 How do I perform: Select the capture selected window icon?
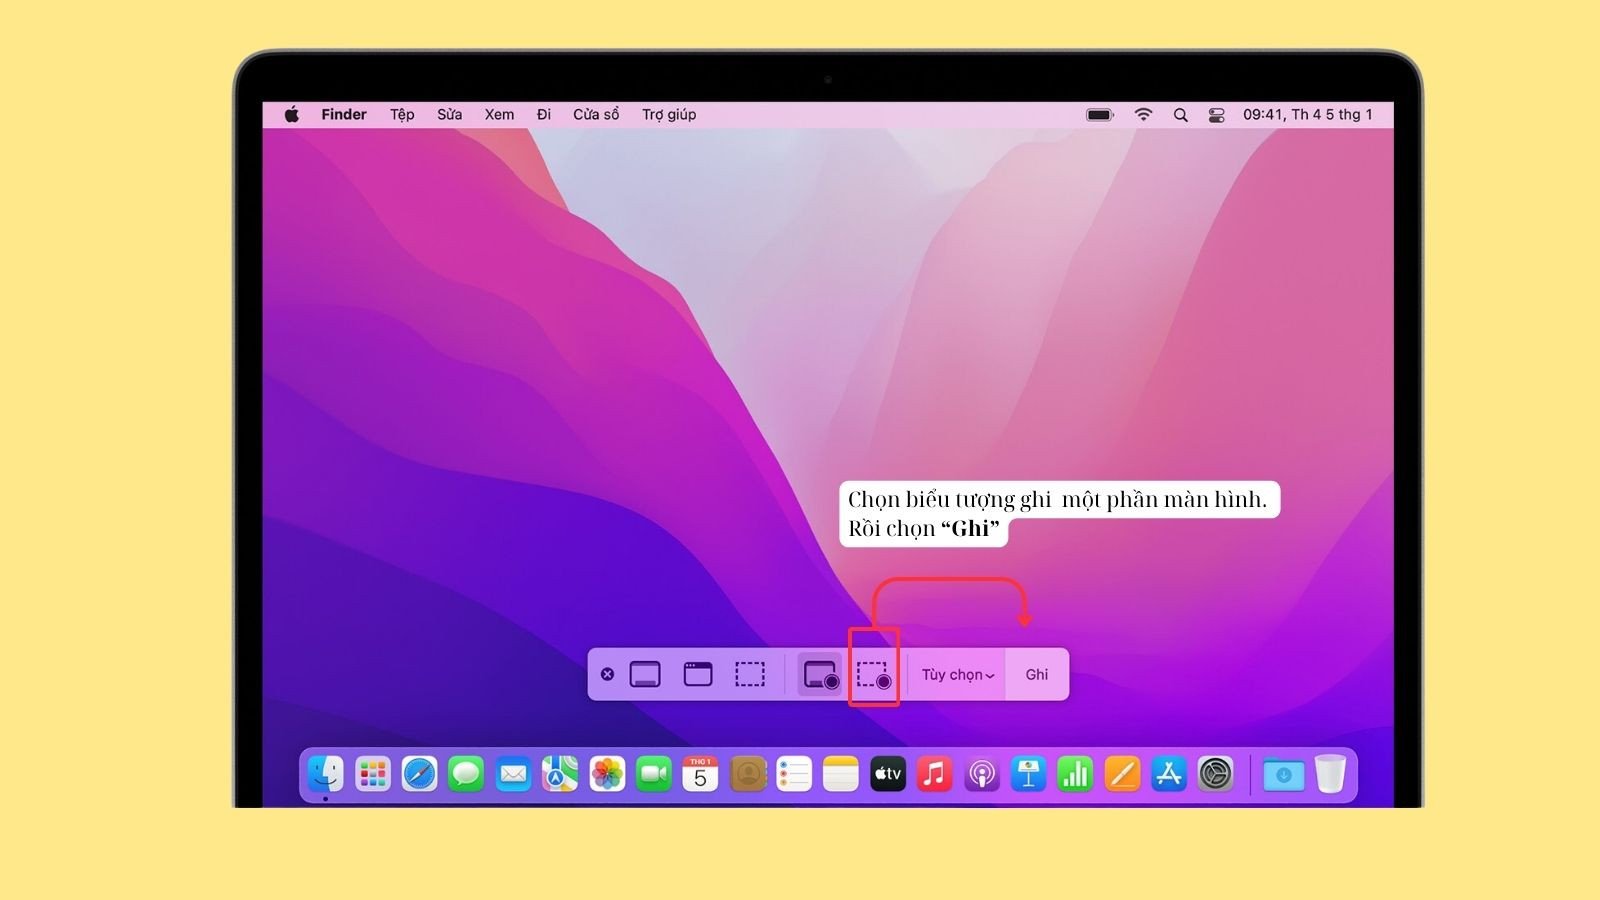(697, 674)
